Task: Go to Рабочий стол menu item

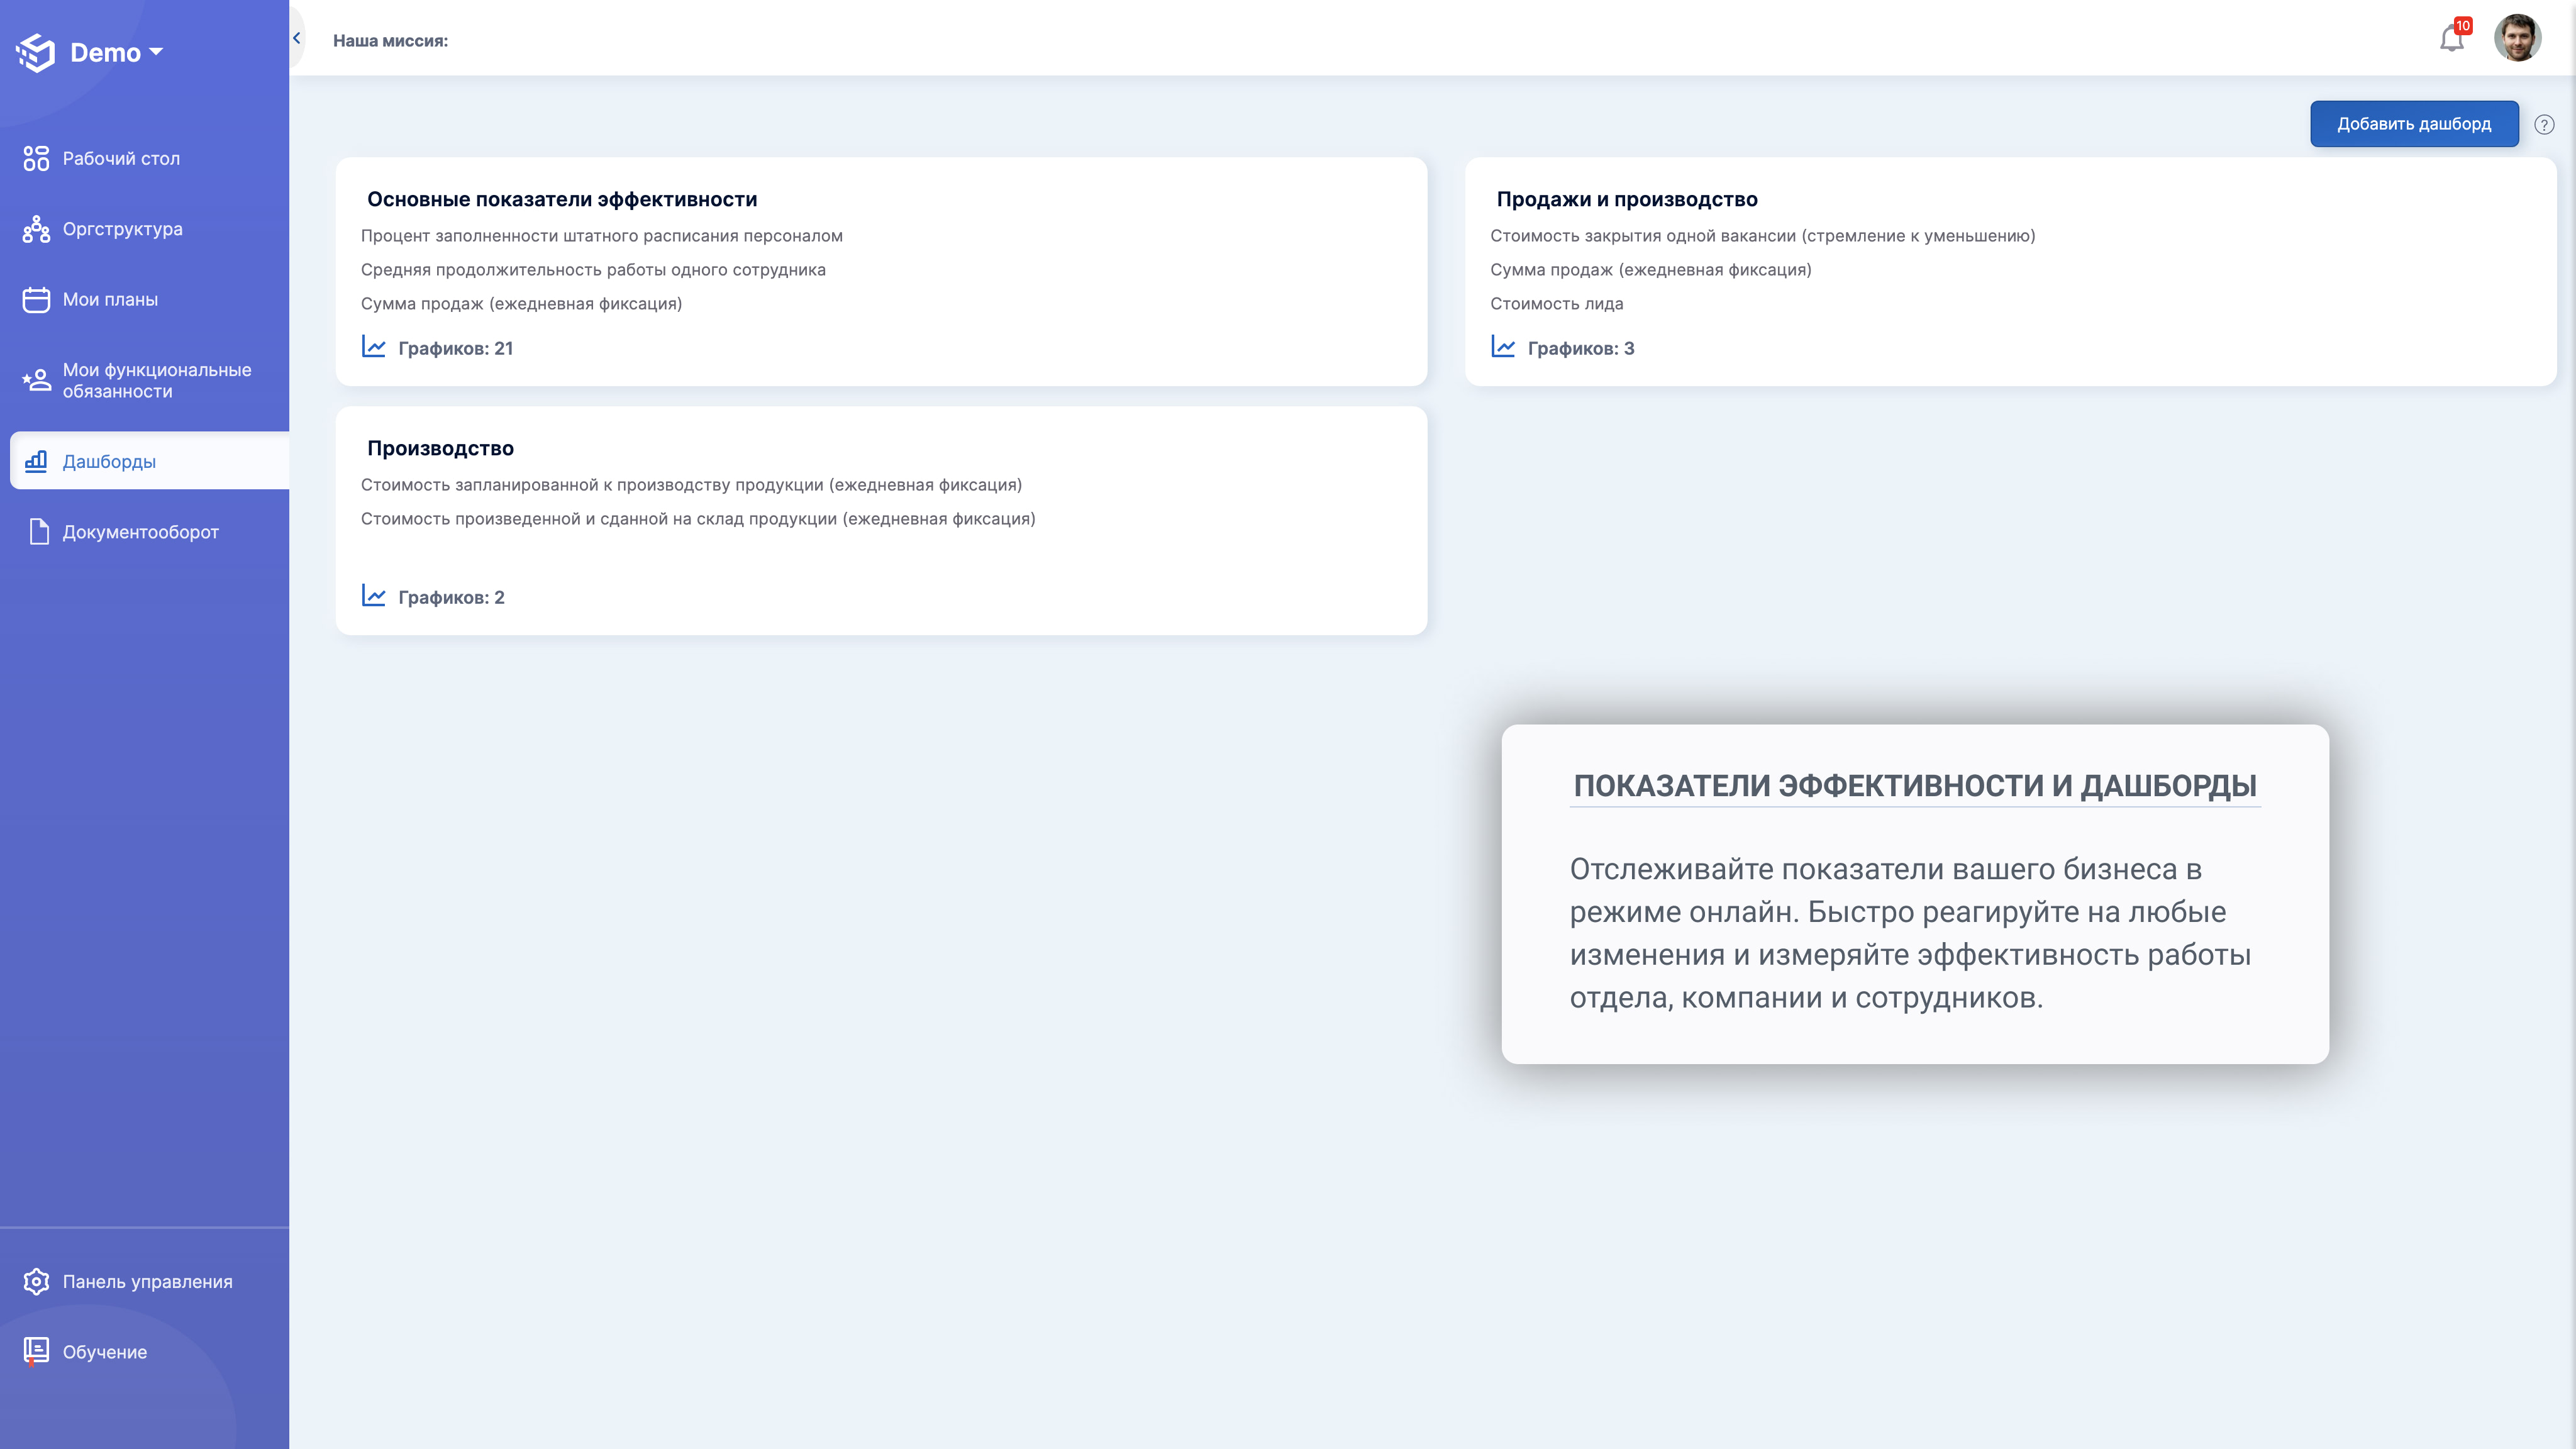Action: tap(121, 158)
